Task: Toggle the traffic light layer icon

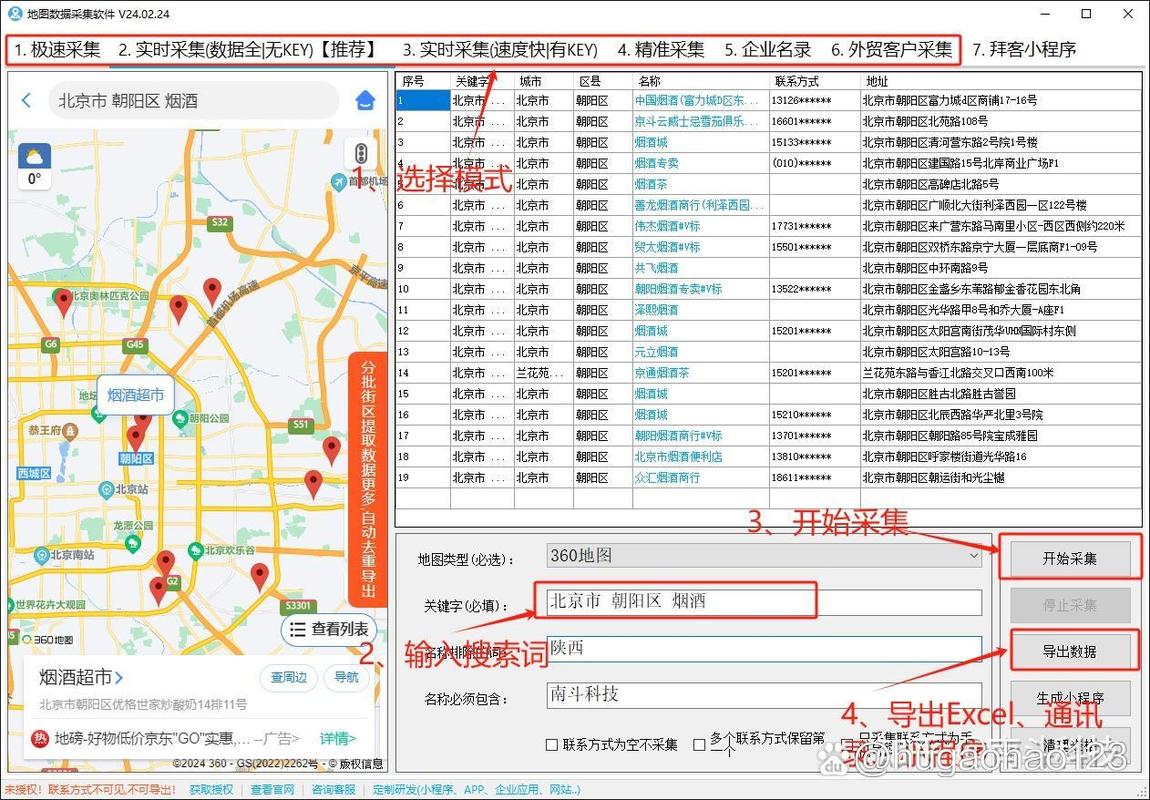Action: pyautogui.click(x=361, y=154)
